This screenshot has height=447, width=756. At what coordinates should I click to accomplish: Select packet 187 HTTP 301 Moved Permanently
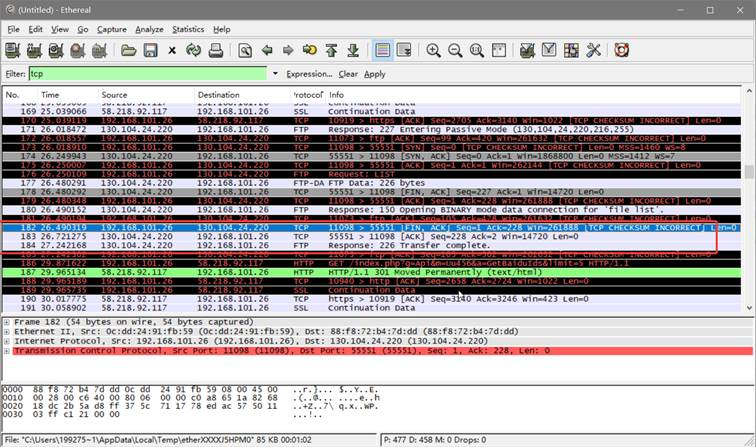pyautogui.click(x=372, y=272)
